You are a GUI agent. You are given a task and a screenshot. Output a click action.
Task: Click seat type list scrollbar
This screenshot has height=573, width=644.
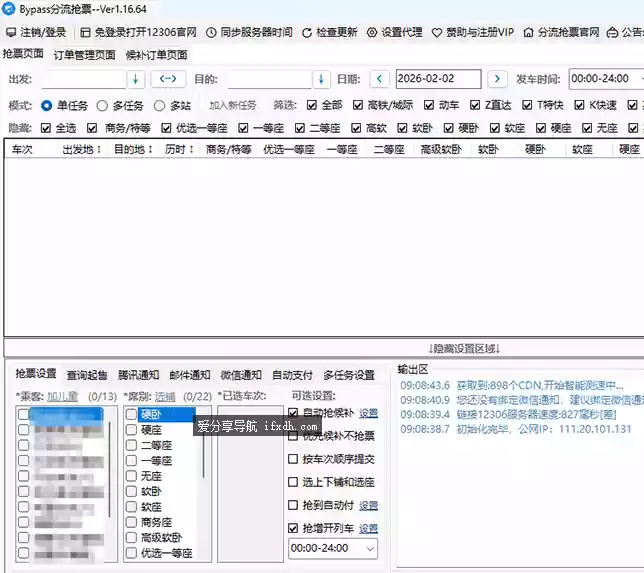point(203,452)
